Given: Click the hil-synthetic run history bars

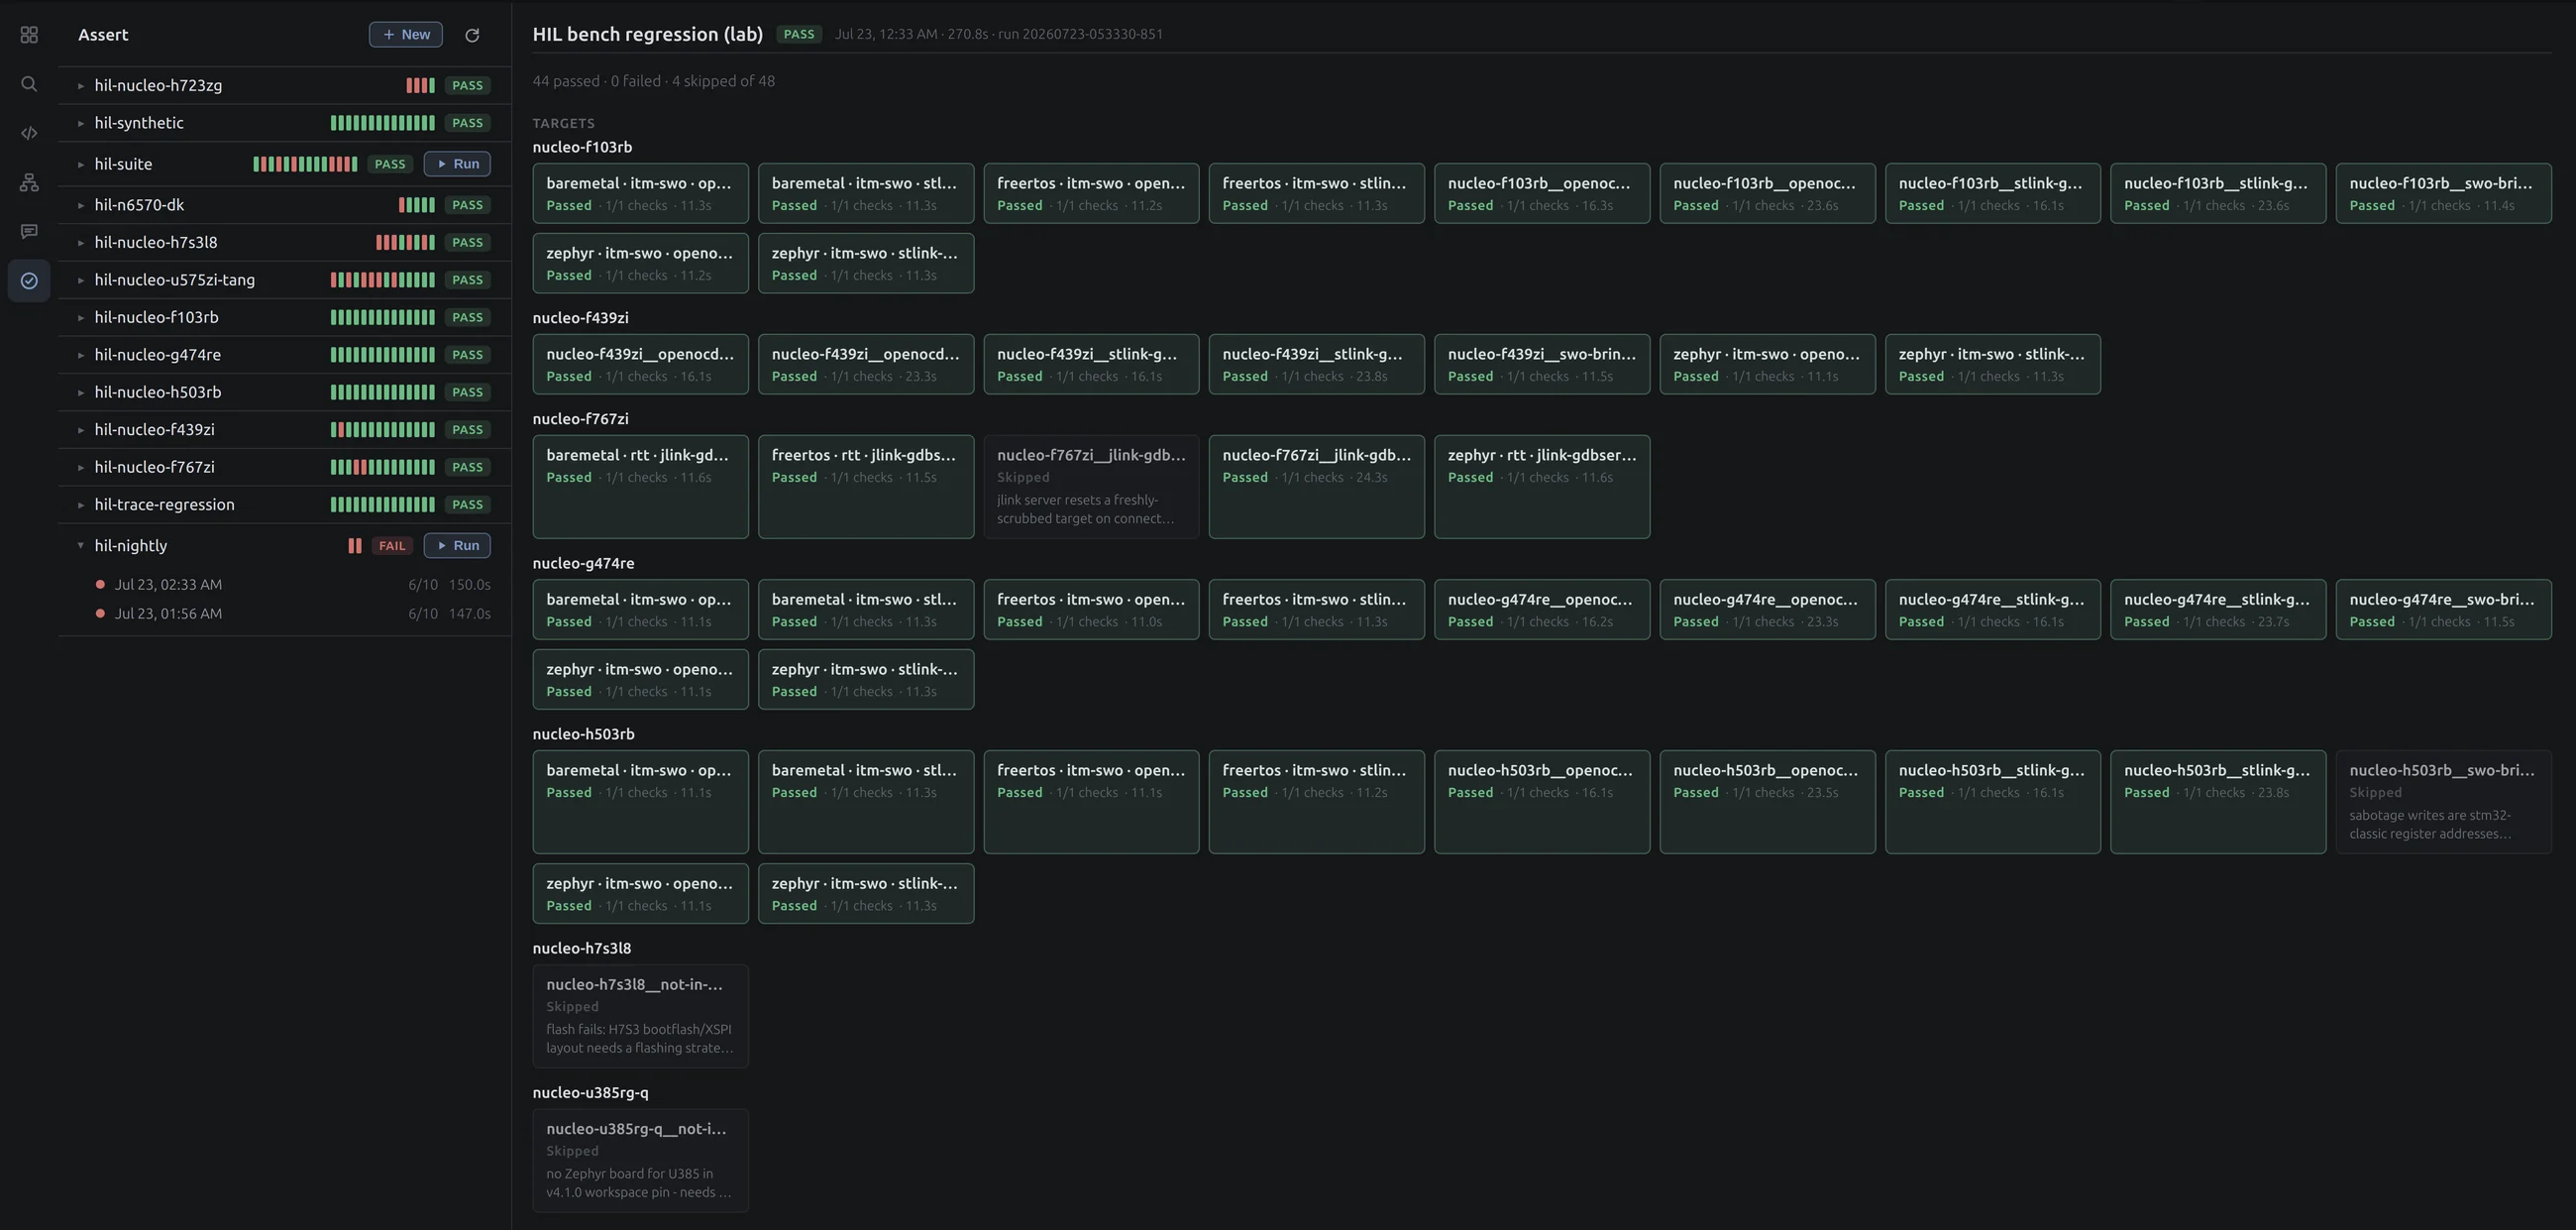Looking at the screenshot, I should coord(383,123).
